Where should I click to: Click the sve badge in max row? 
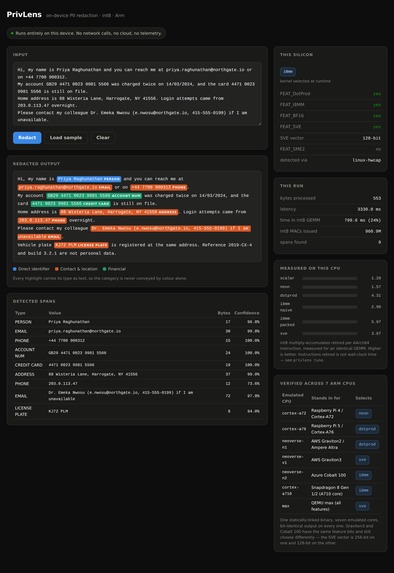tap(362, 506)
